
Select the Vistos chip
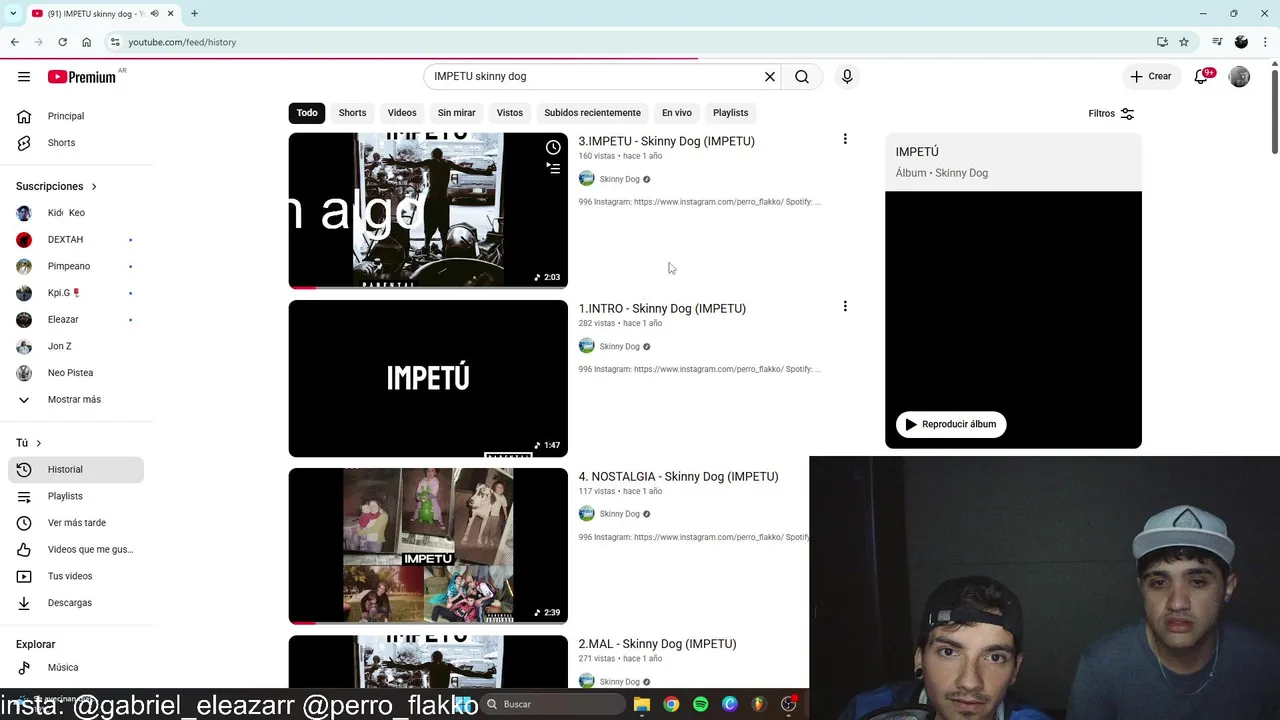click(x=510, y=113)
